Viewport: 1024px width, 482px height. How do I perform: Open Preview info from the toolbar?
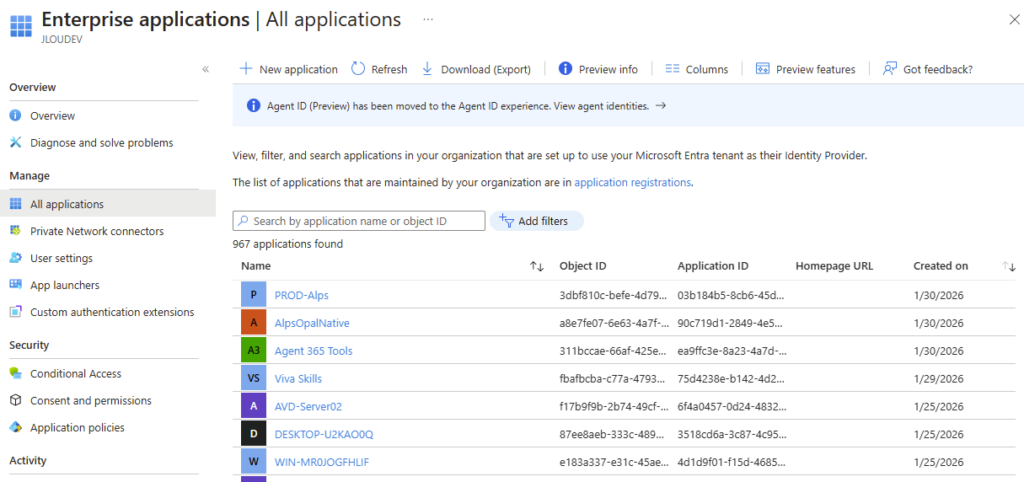tap(598, 69)
